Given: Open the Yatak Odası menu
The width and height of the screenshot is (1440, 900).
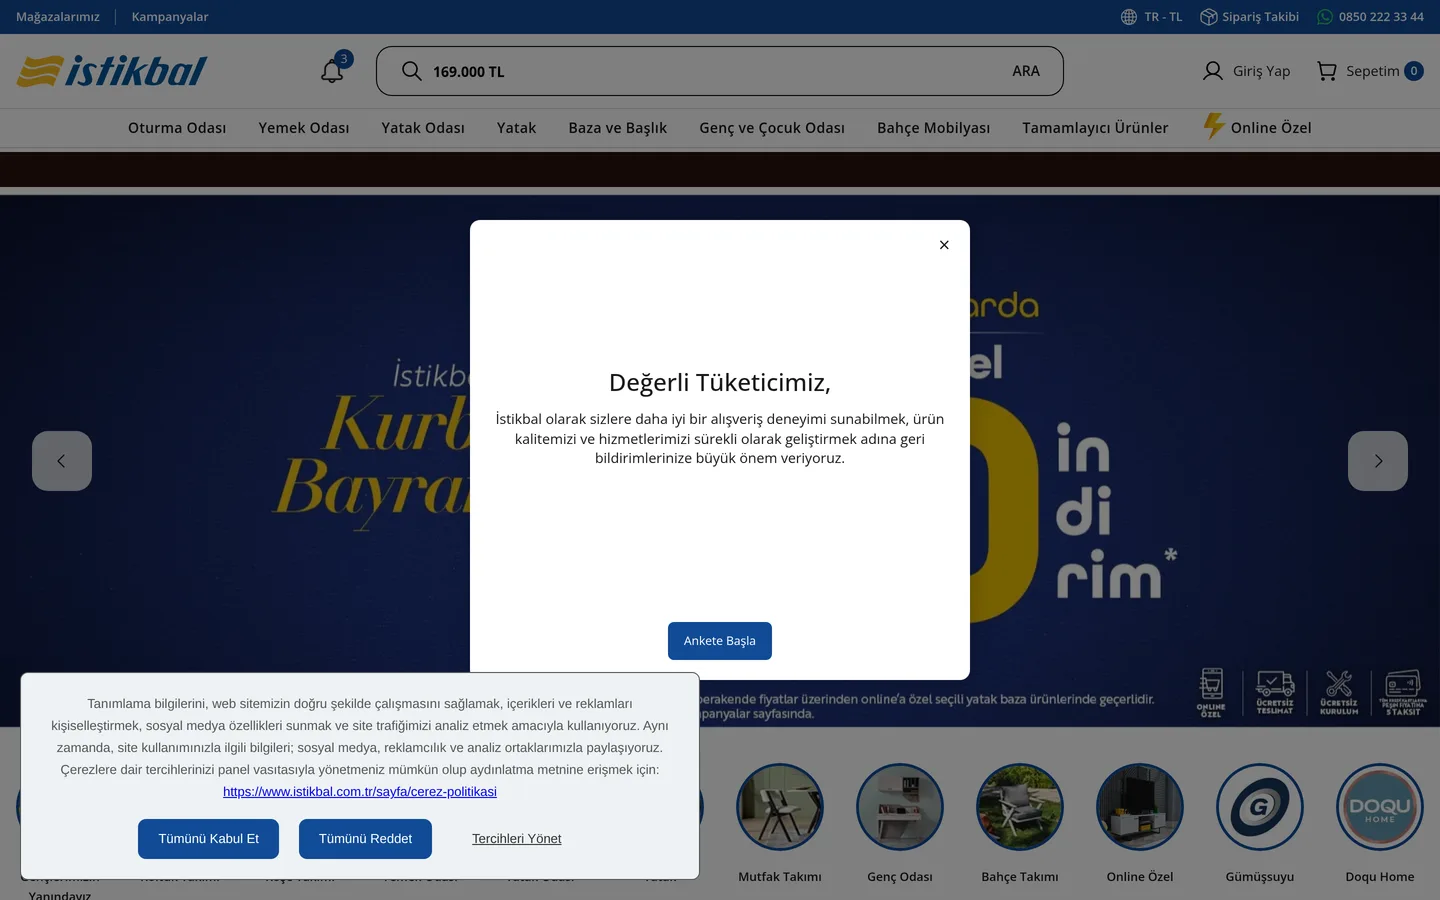Looking at the screenshot, I should tap(423, 128).
